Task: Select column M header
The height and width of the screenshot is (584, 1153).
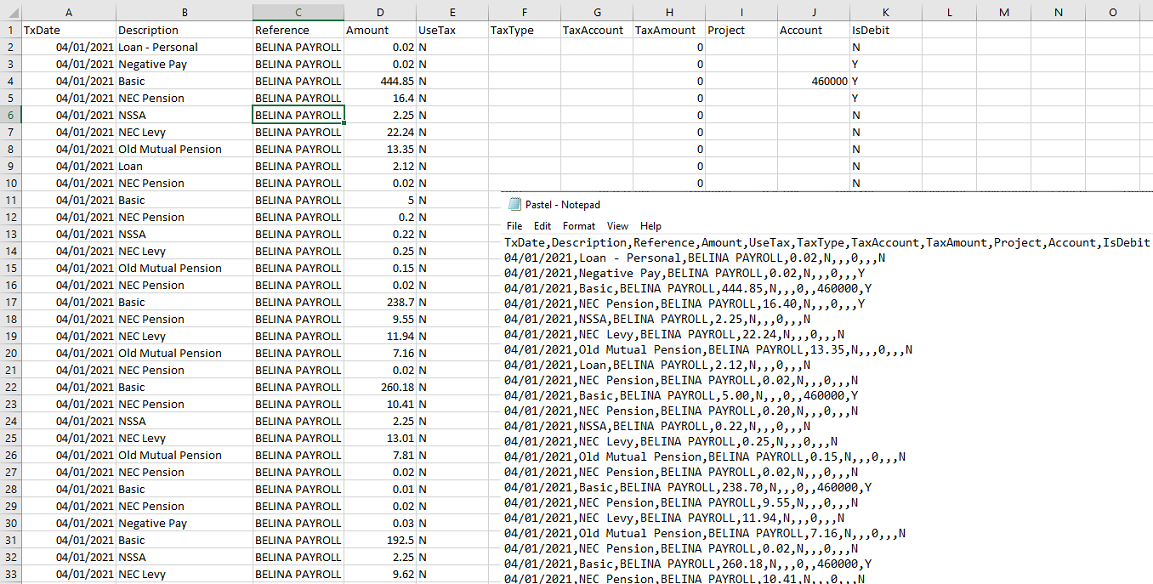Action: tap(1004, 13)
